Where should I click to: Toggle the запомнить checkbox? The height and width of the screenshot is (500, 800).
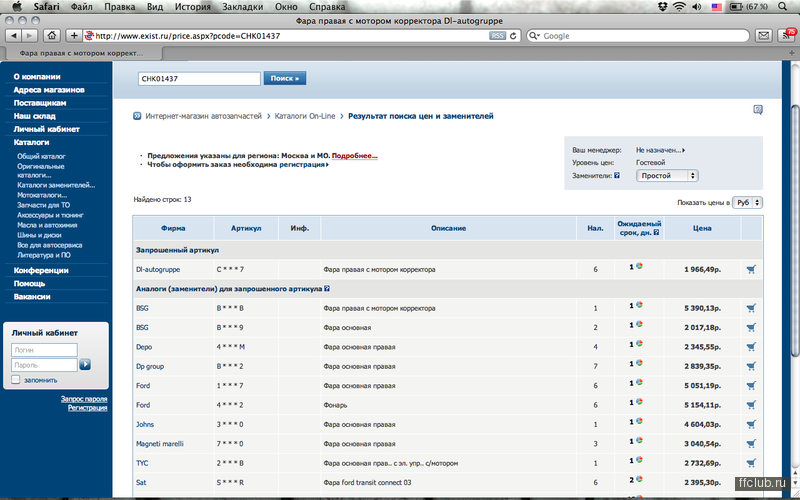16,380
